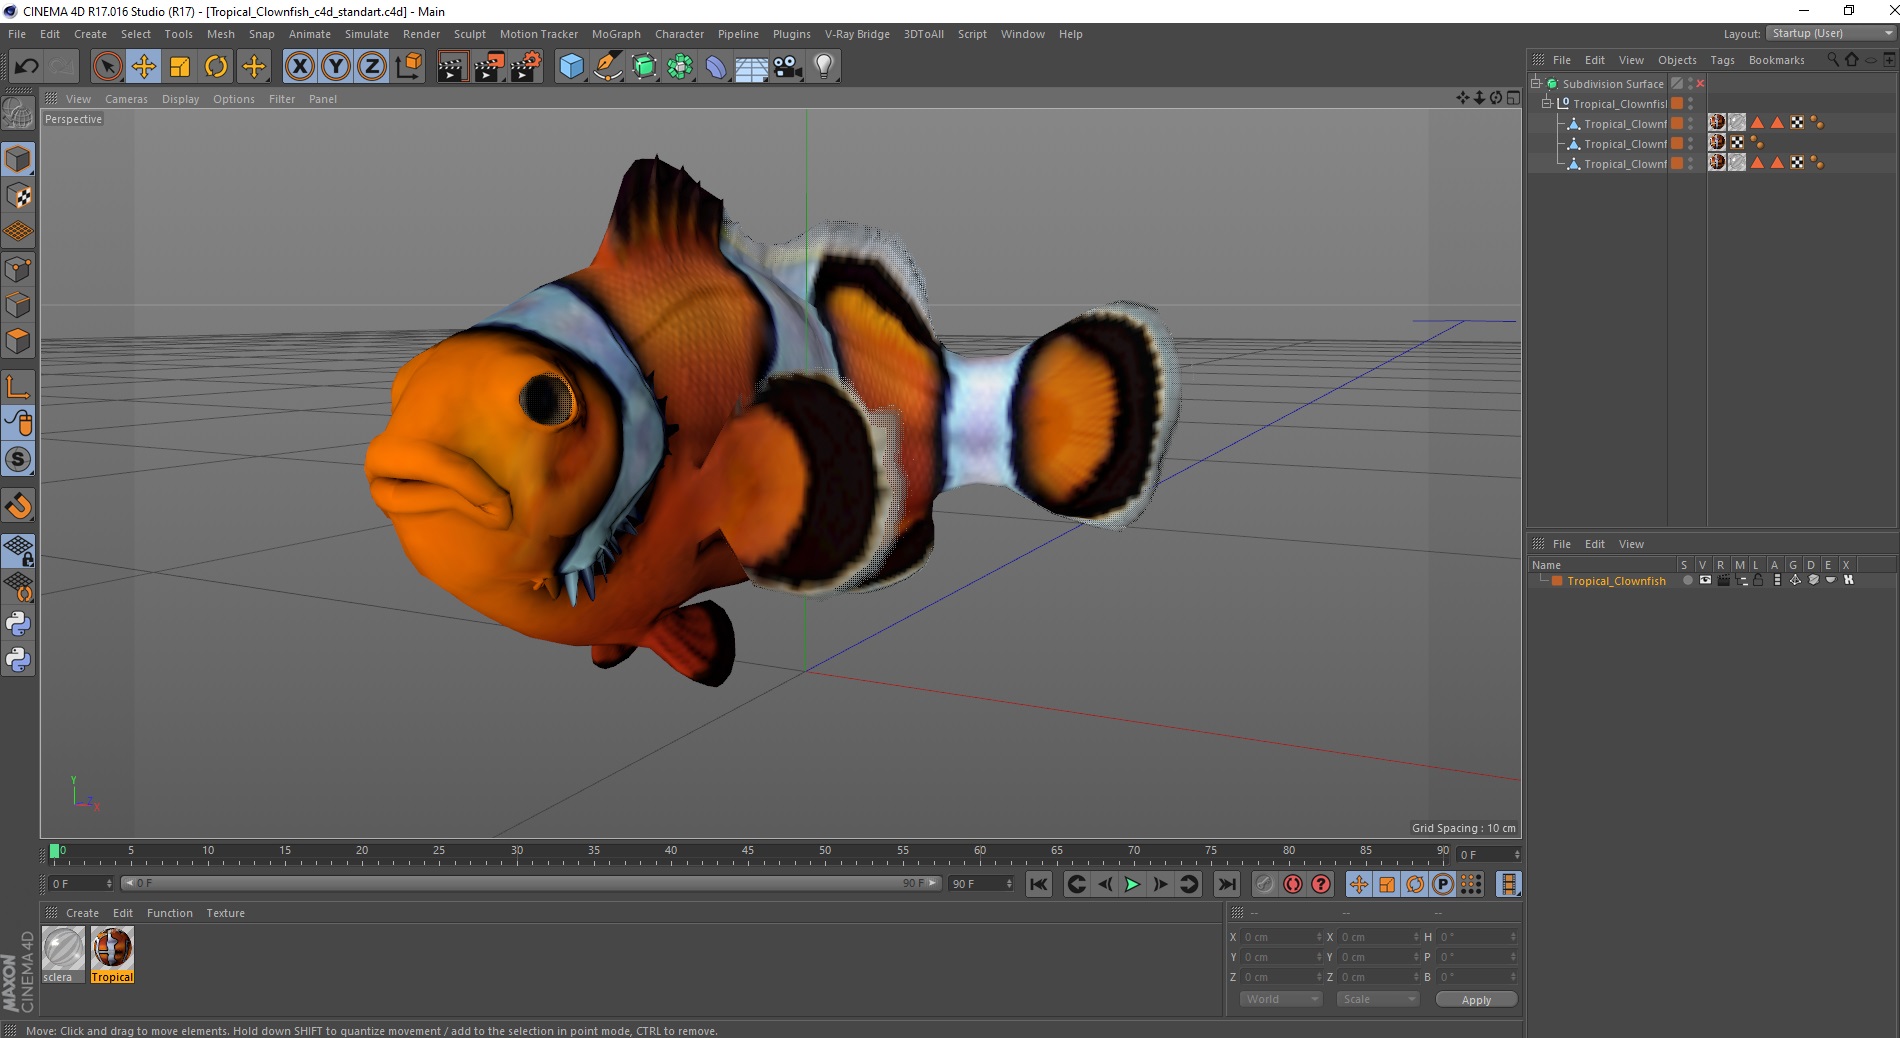Image resolution: width=1900 pixels, height=1038 pixels.
Task: Toggle Snap enable S icon
Action: [x=18, y=459]
